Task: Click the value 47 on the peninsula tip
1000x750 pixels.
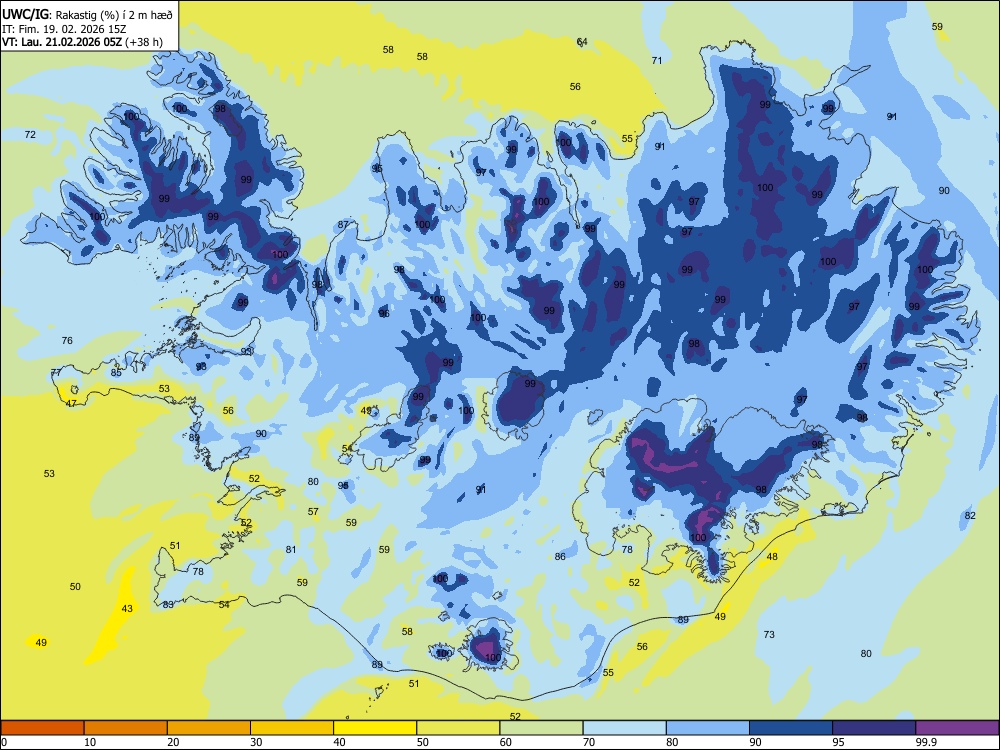Action: tap(71, 403)
